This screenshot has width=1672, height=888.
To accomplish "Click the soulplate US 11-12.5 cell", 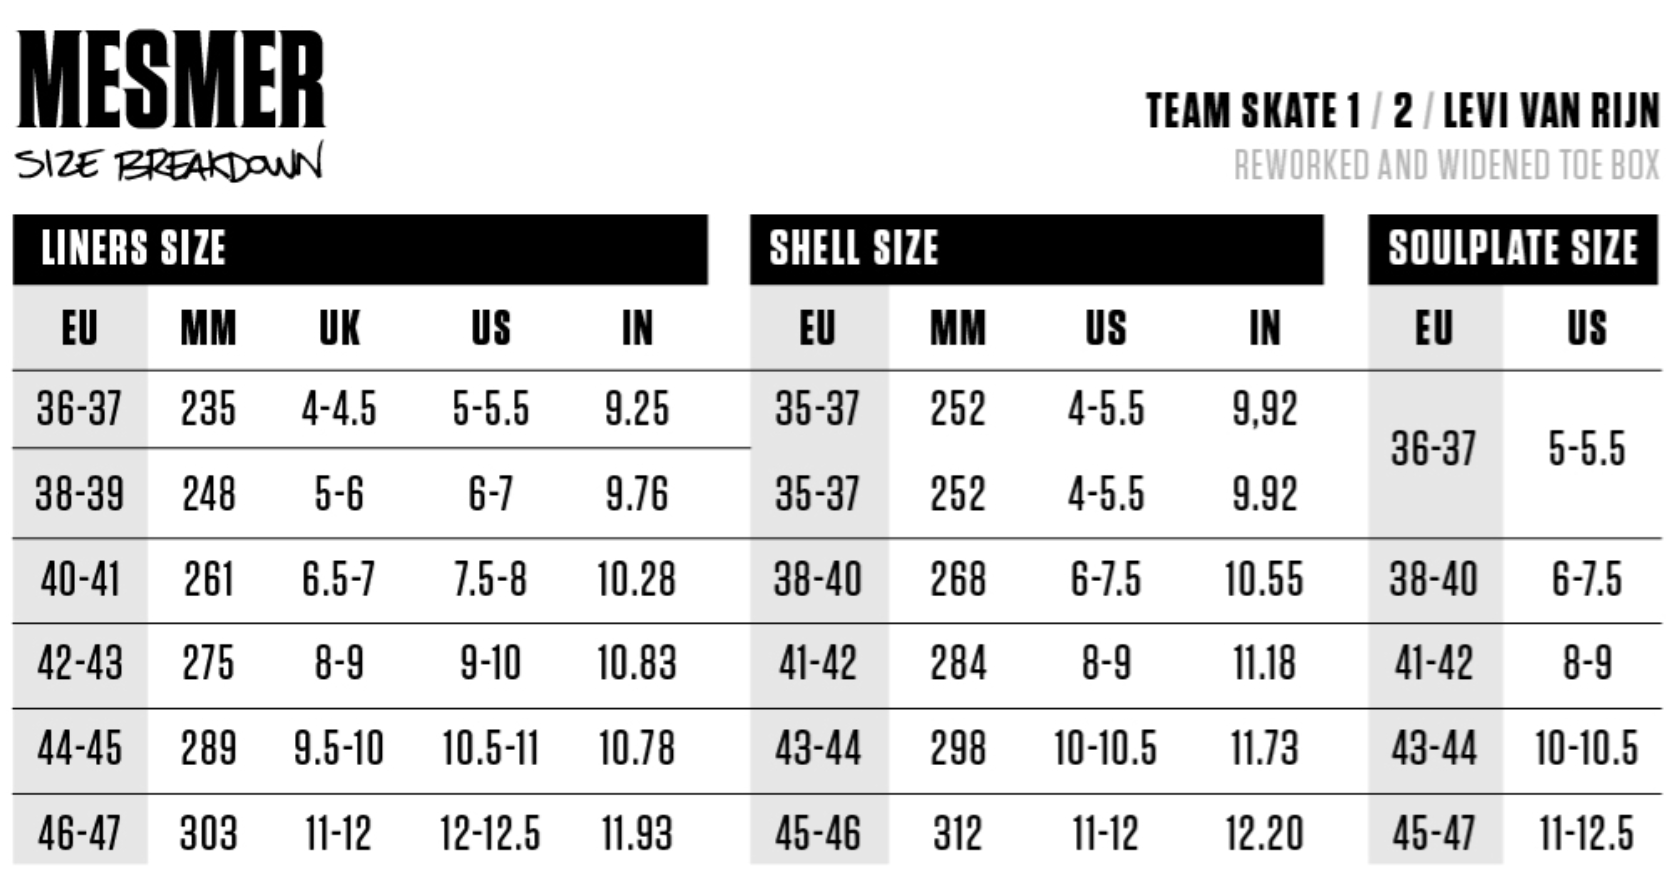I will coord(1586,834).
